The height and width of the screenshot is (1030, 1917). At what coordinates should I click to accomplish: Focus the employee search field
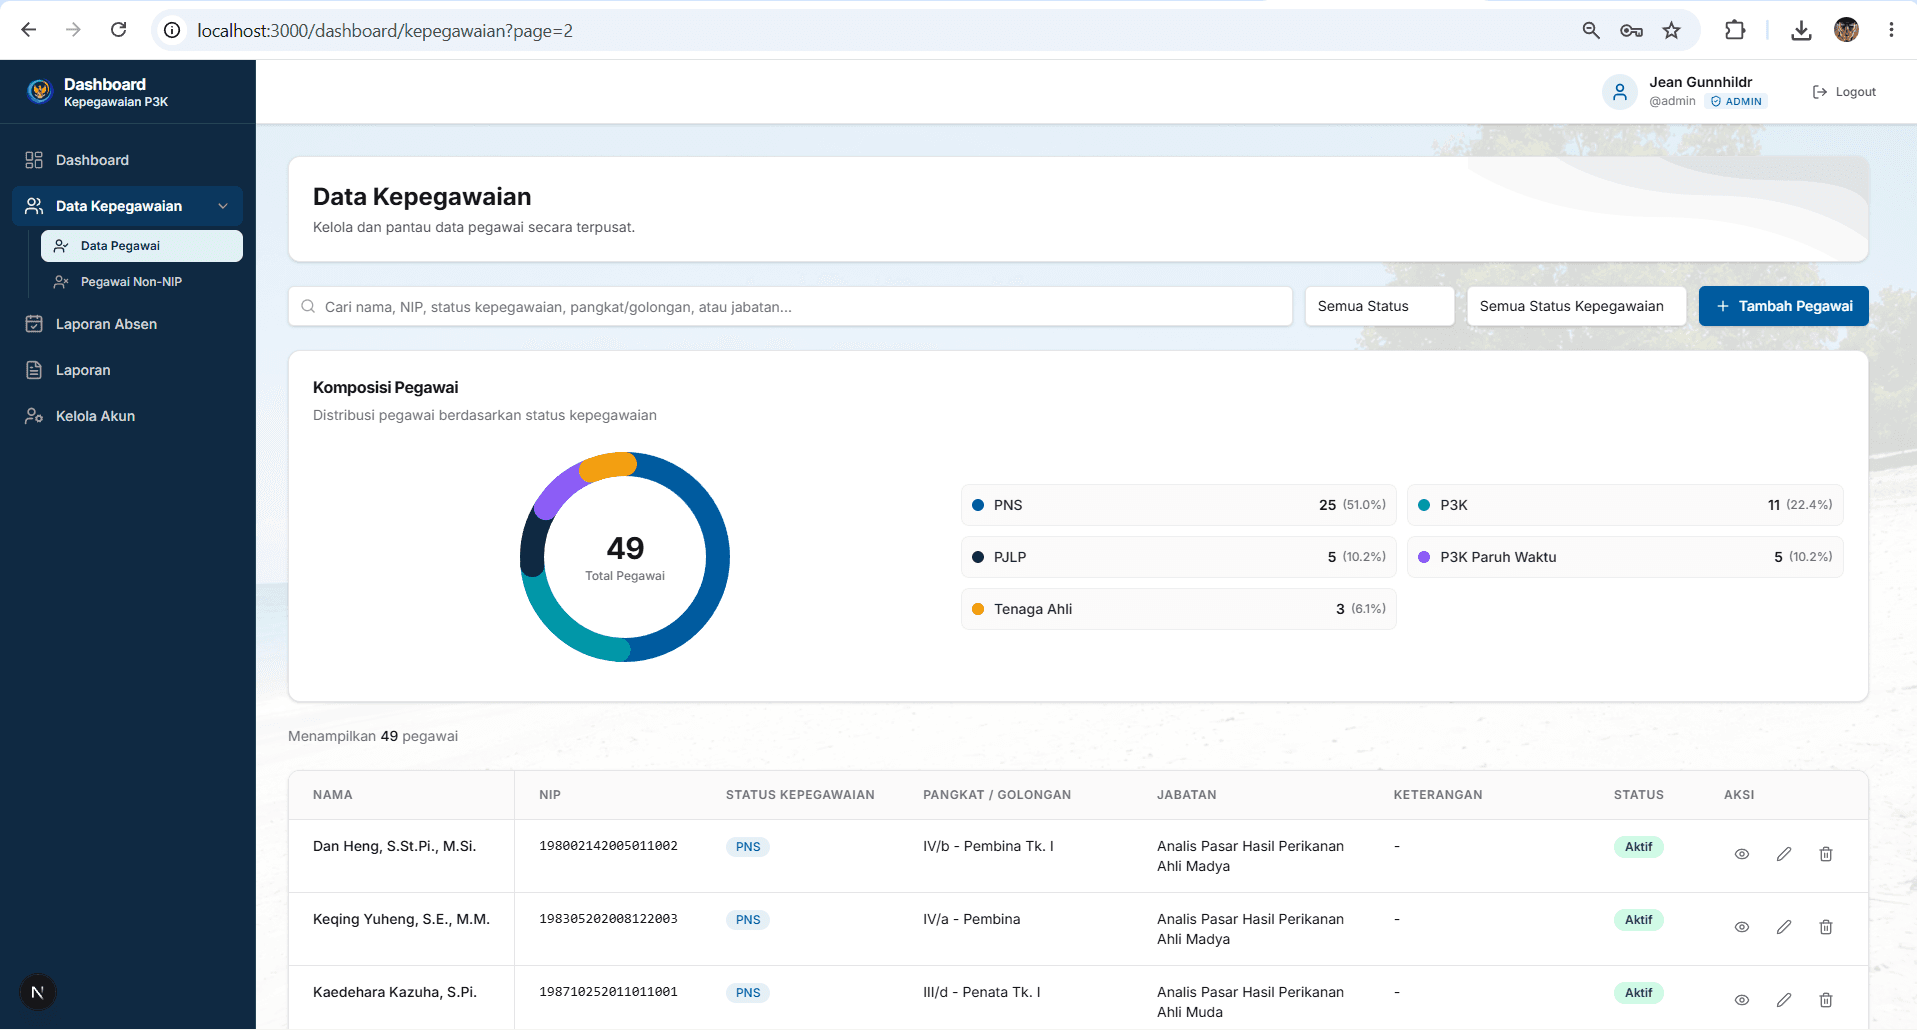coord(790,307)
